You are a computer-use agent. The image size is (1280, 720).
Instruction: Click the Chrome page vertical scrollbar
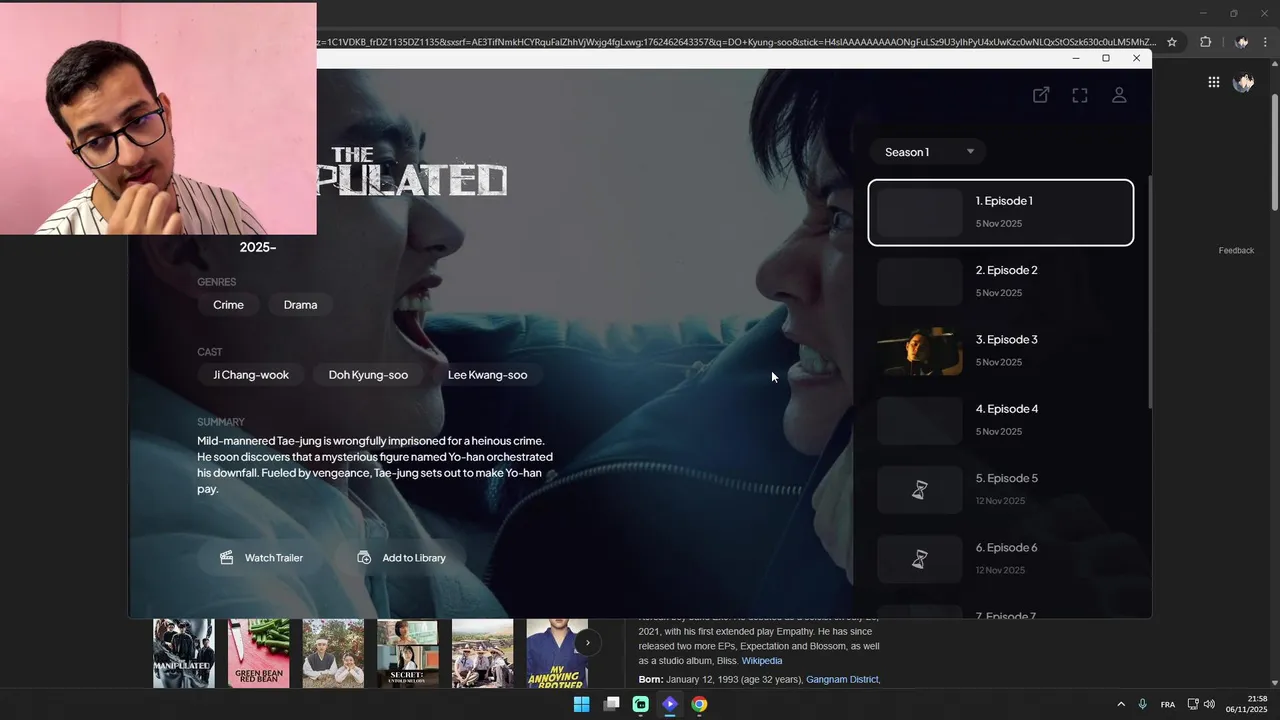pos(1275,150)
